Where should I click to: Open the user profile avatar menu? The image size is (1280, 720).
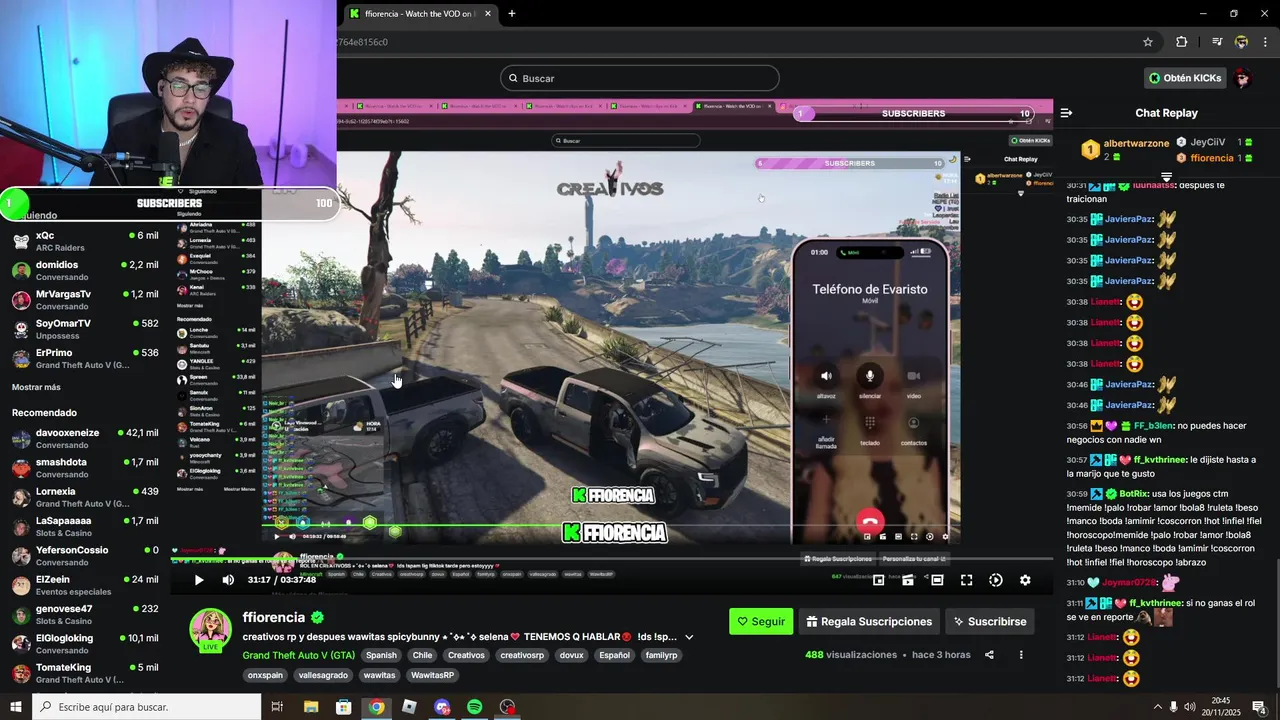point(1243,78)
